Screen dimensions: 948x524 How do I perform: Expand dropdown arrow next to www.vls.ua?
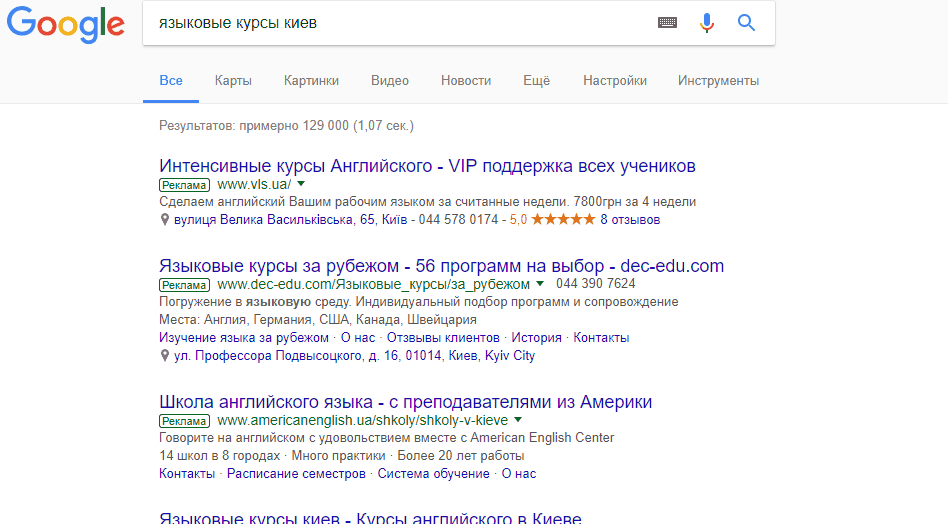pos(301,184)
